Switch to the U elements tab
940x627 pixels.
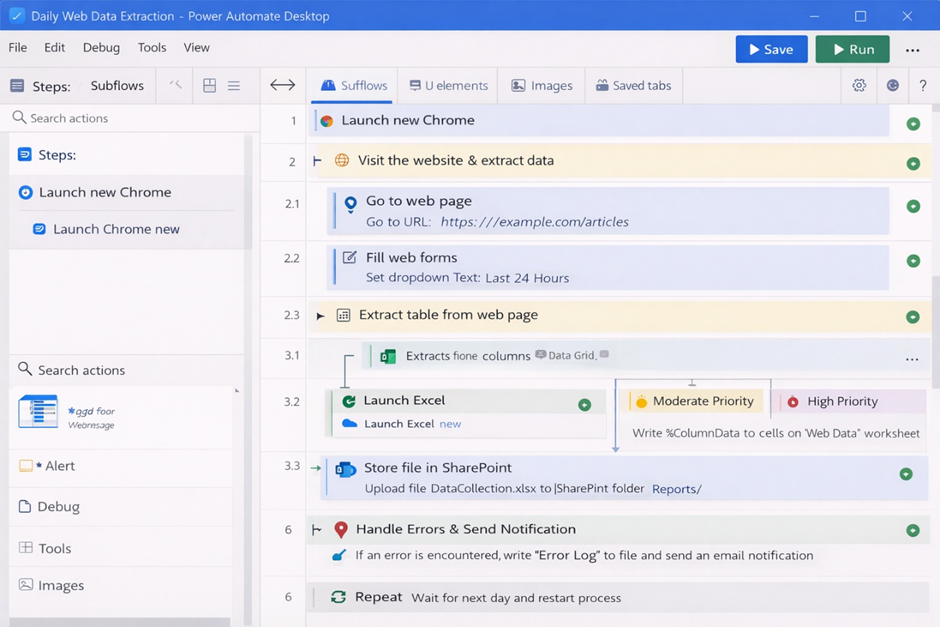click(447, 85)
